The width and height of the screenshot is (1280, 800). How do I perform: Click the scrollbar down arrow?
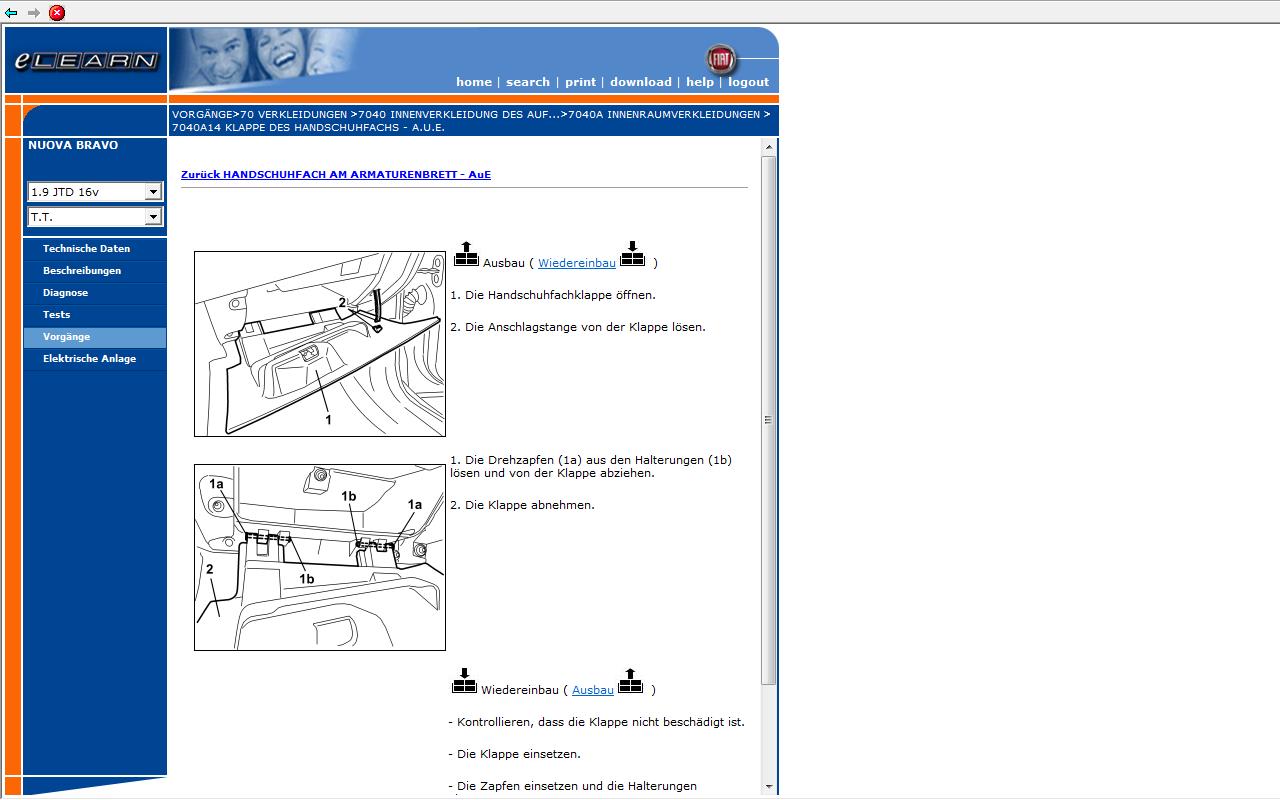pyautogui.click(x=768, y=787)
